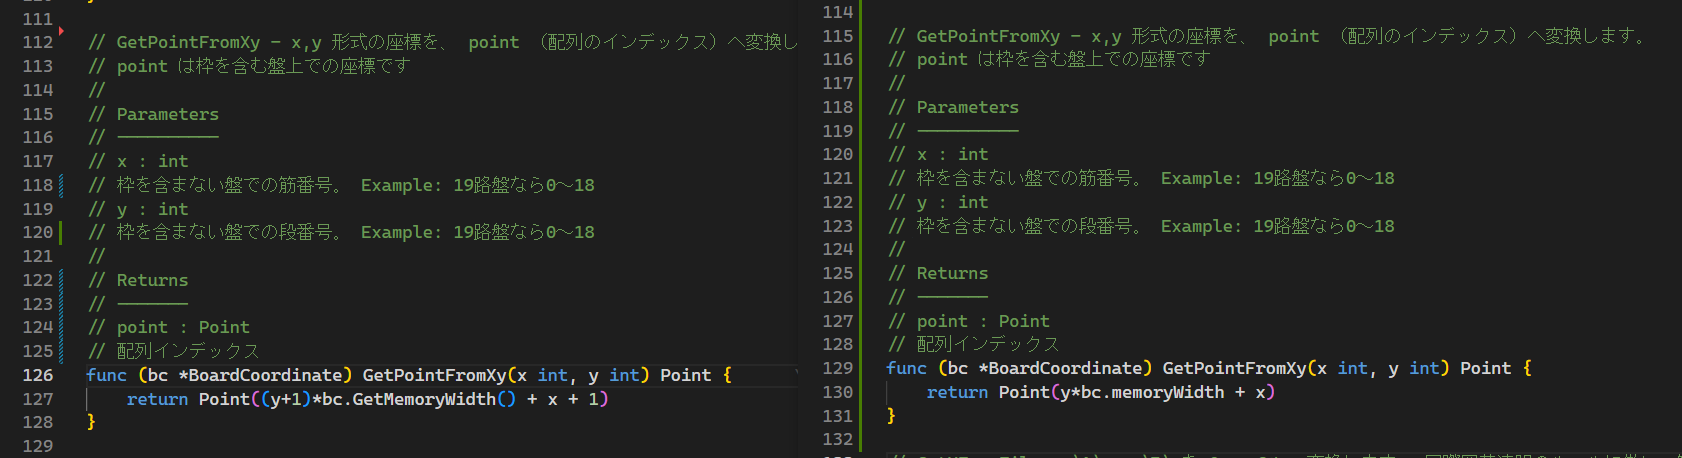This screenshot has height=458, width=1682.
Task: Click the func keyword in right pane
Action: 906,368
